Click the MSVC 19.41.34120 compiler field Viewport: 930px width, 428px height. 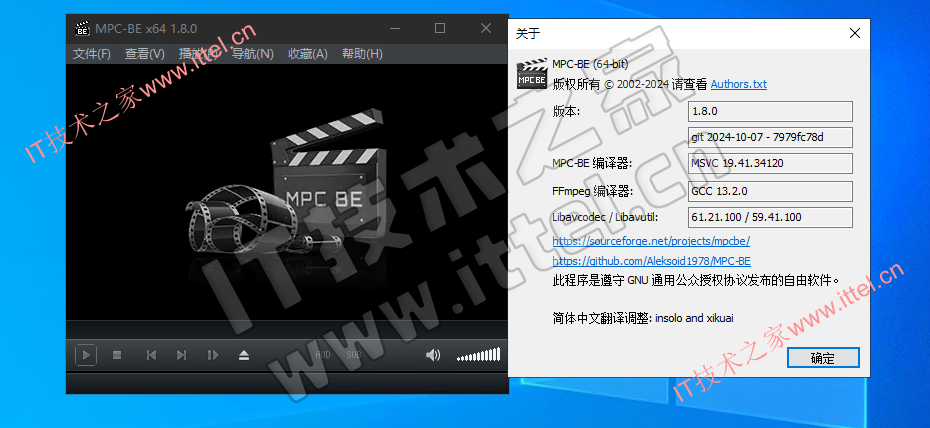point(770,164)
